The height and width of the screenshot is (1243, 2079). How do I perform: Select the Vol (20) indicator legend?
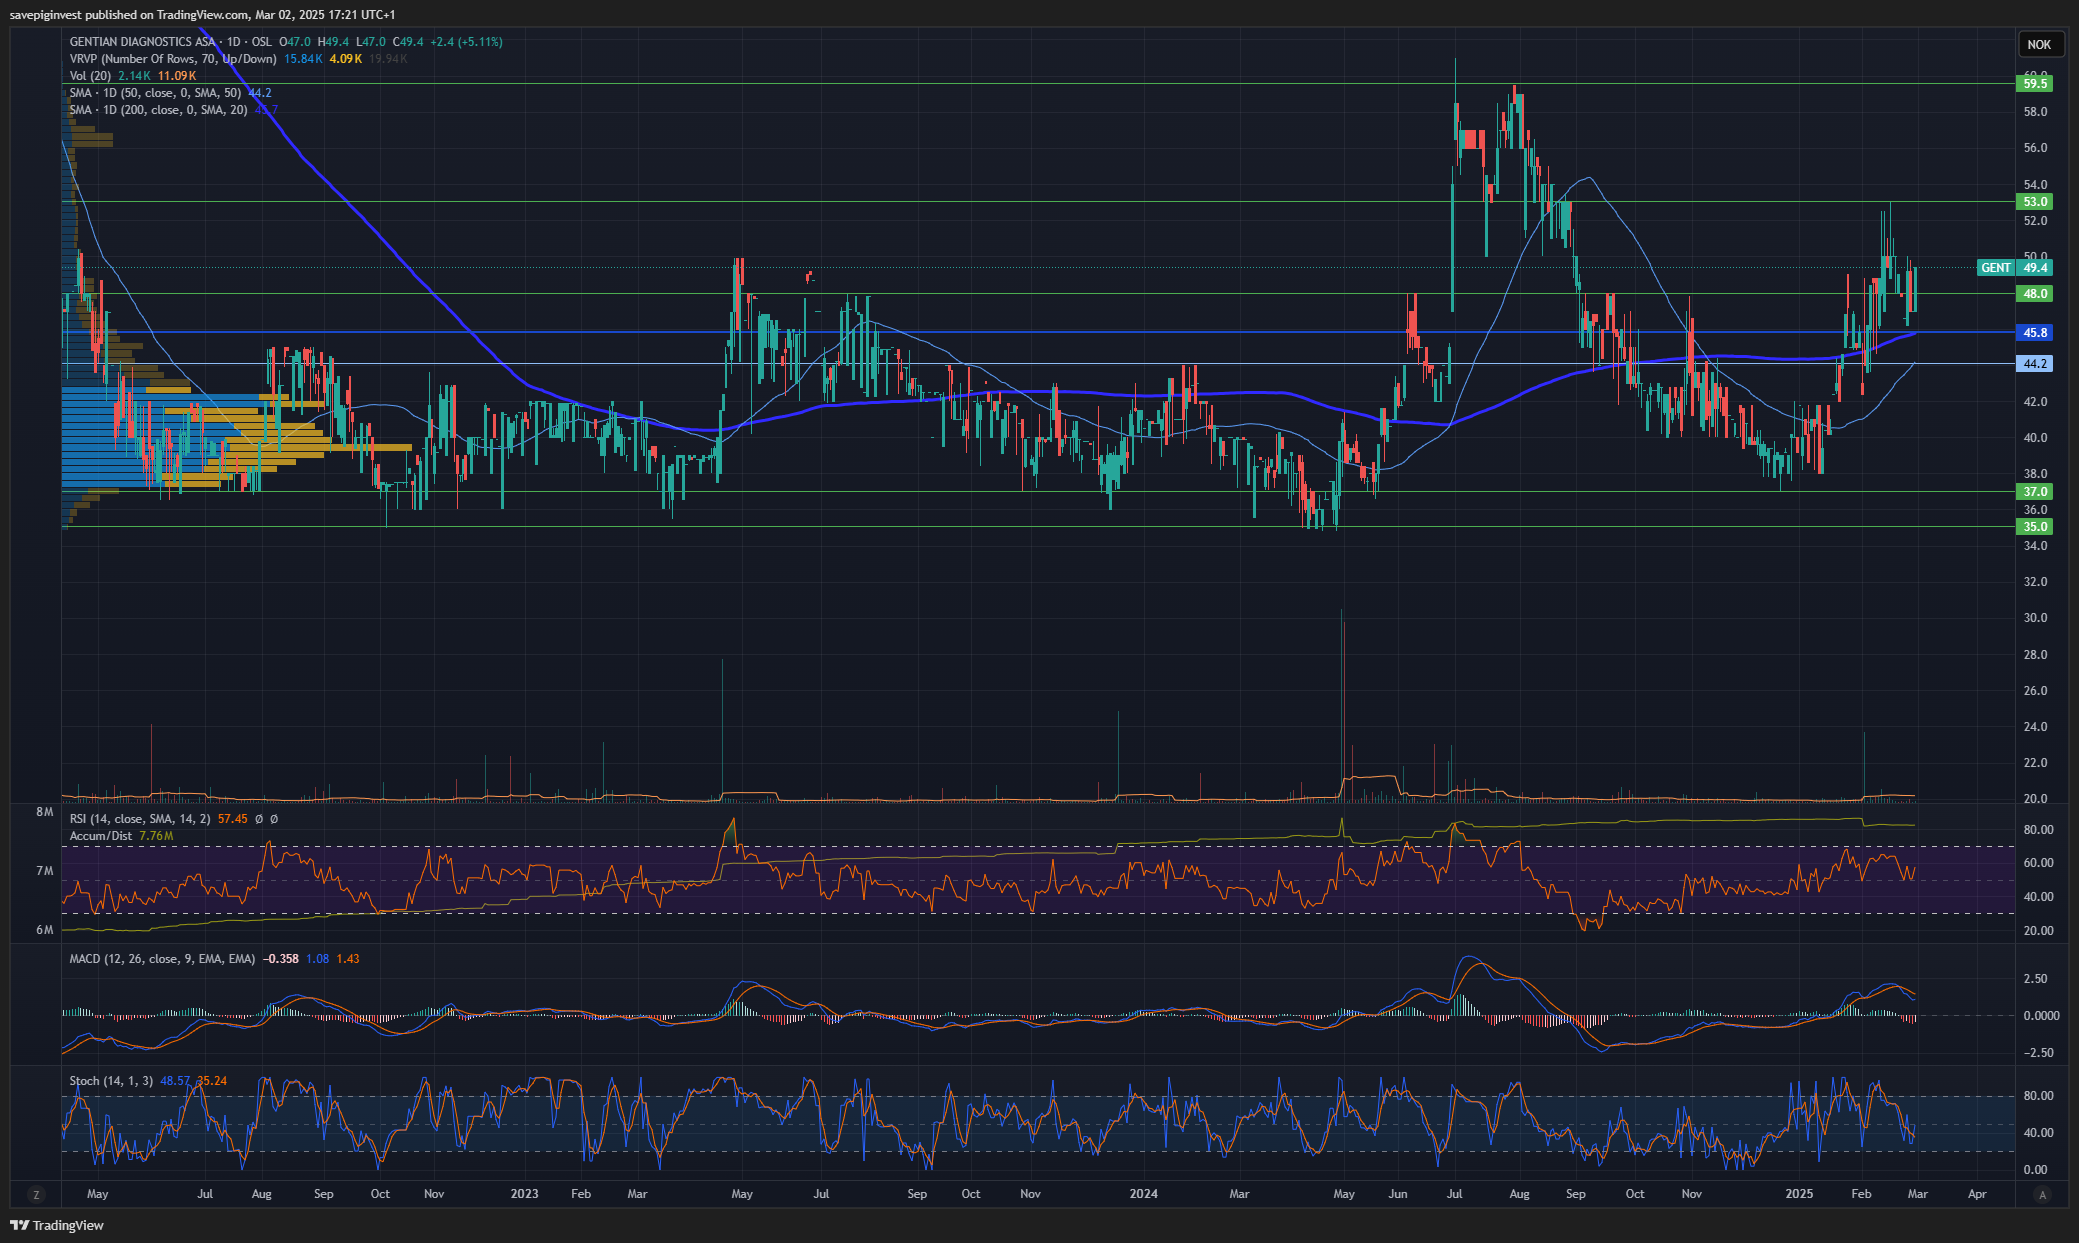90,76
